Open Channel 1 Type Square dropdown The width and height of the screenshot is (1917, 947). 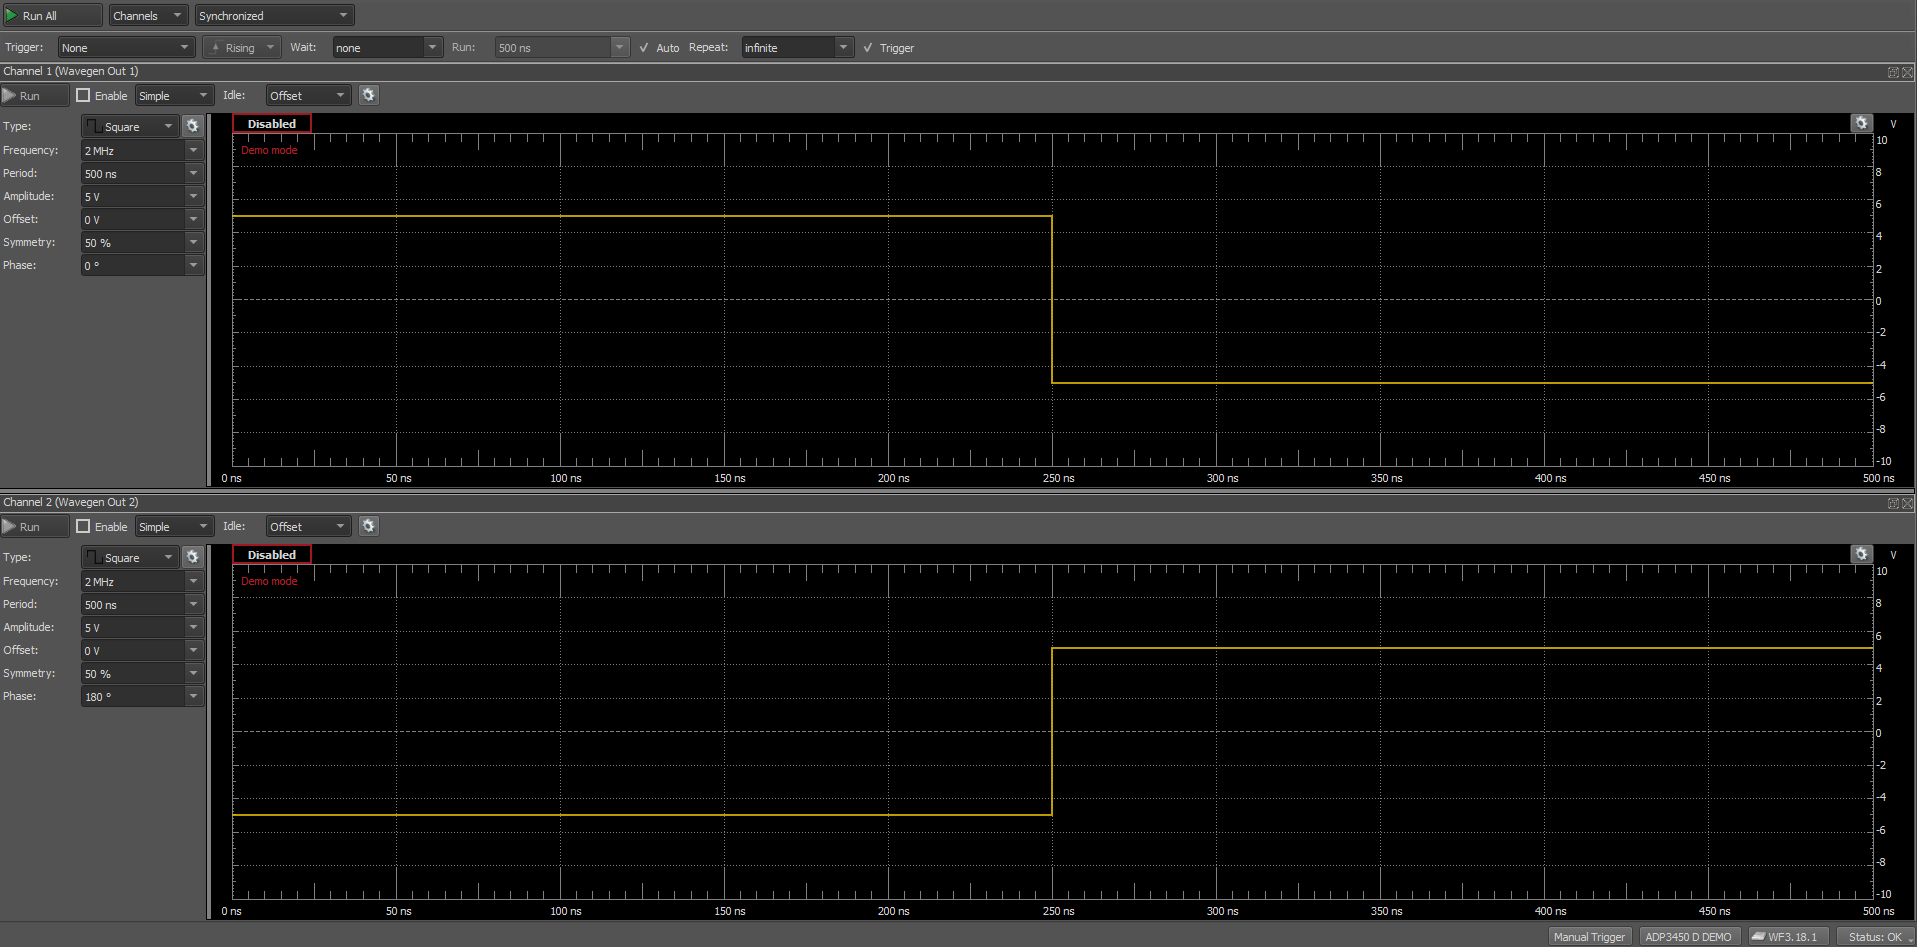[129, 126]
